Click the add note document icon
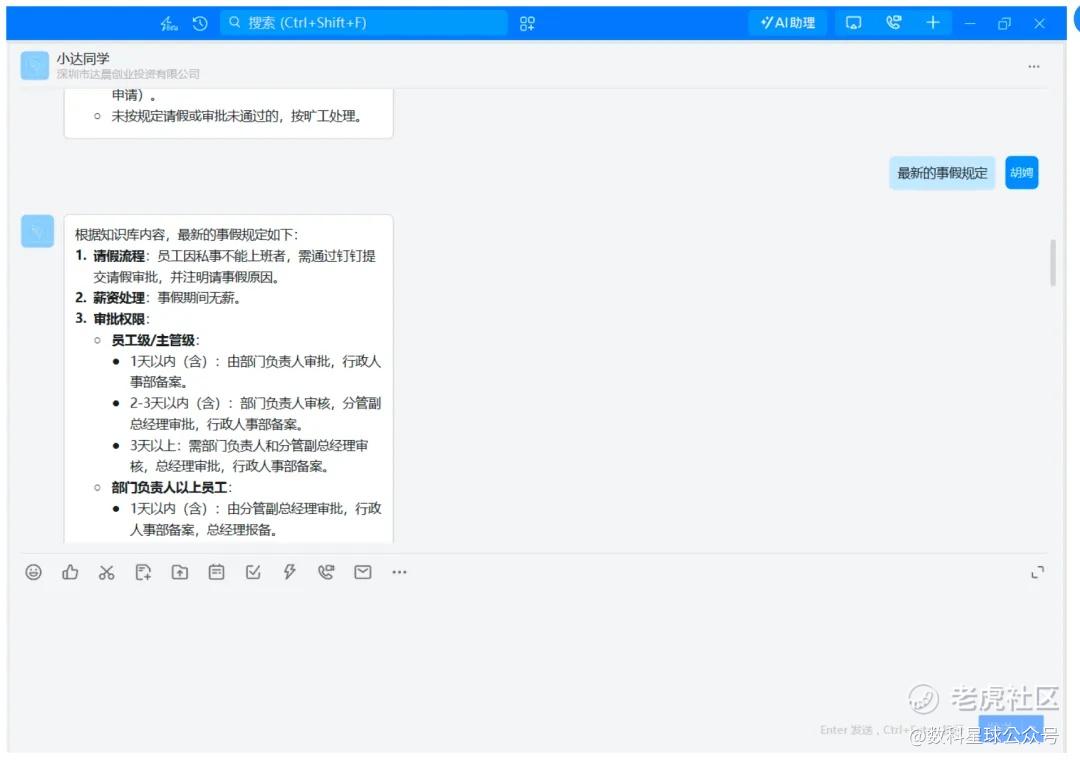The width and height of the screenshot is (1080, 761). pyautogui.click(x=143, y=572)
